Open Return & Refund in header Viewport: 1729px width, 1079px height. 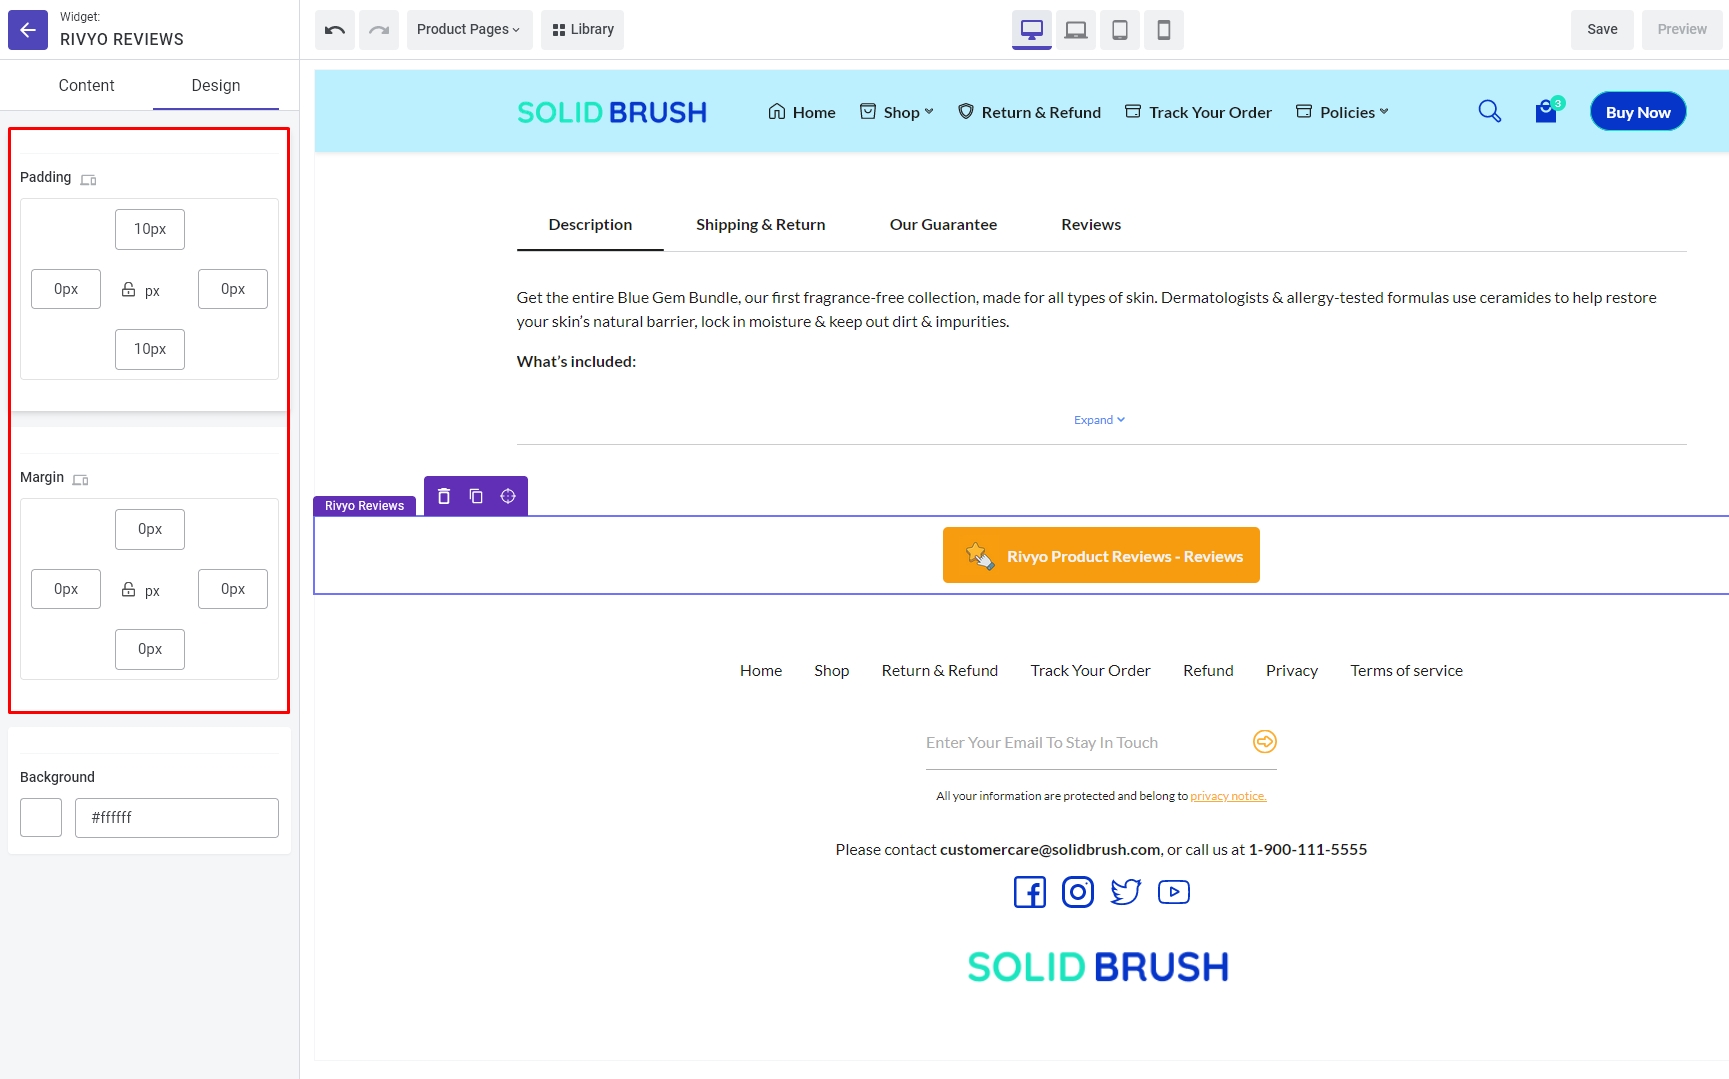(x=1029, y=112)
